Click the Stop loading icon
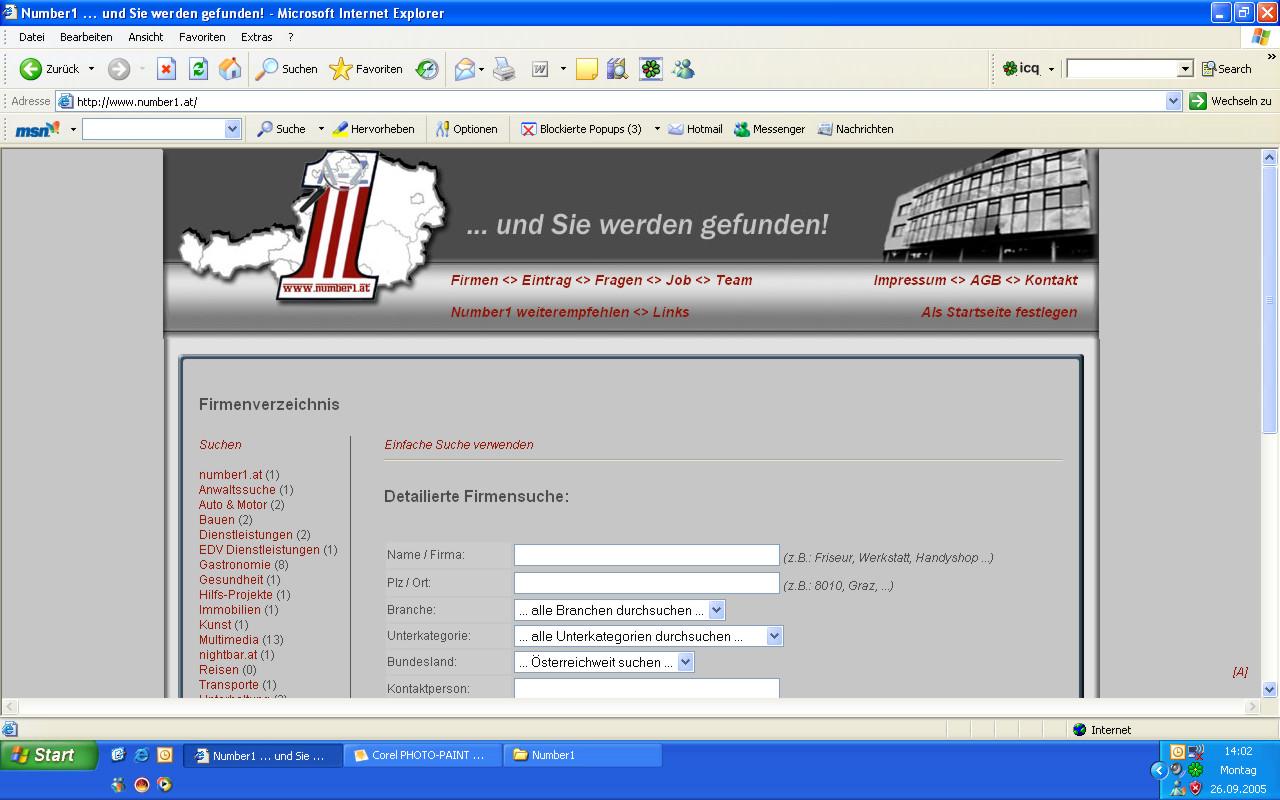 click(167, 69)
